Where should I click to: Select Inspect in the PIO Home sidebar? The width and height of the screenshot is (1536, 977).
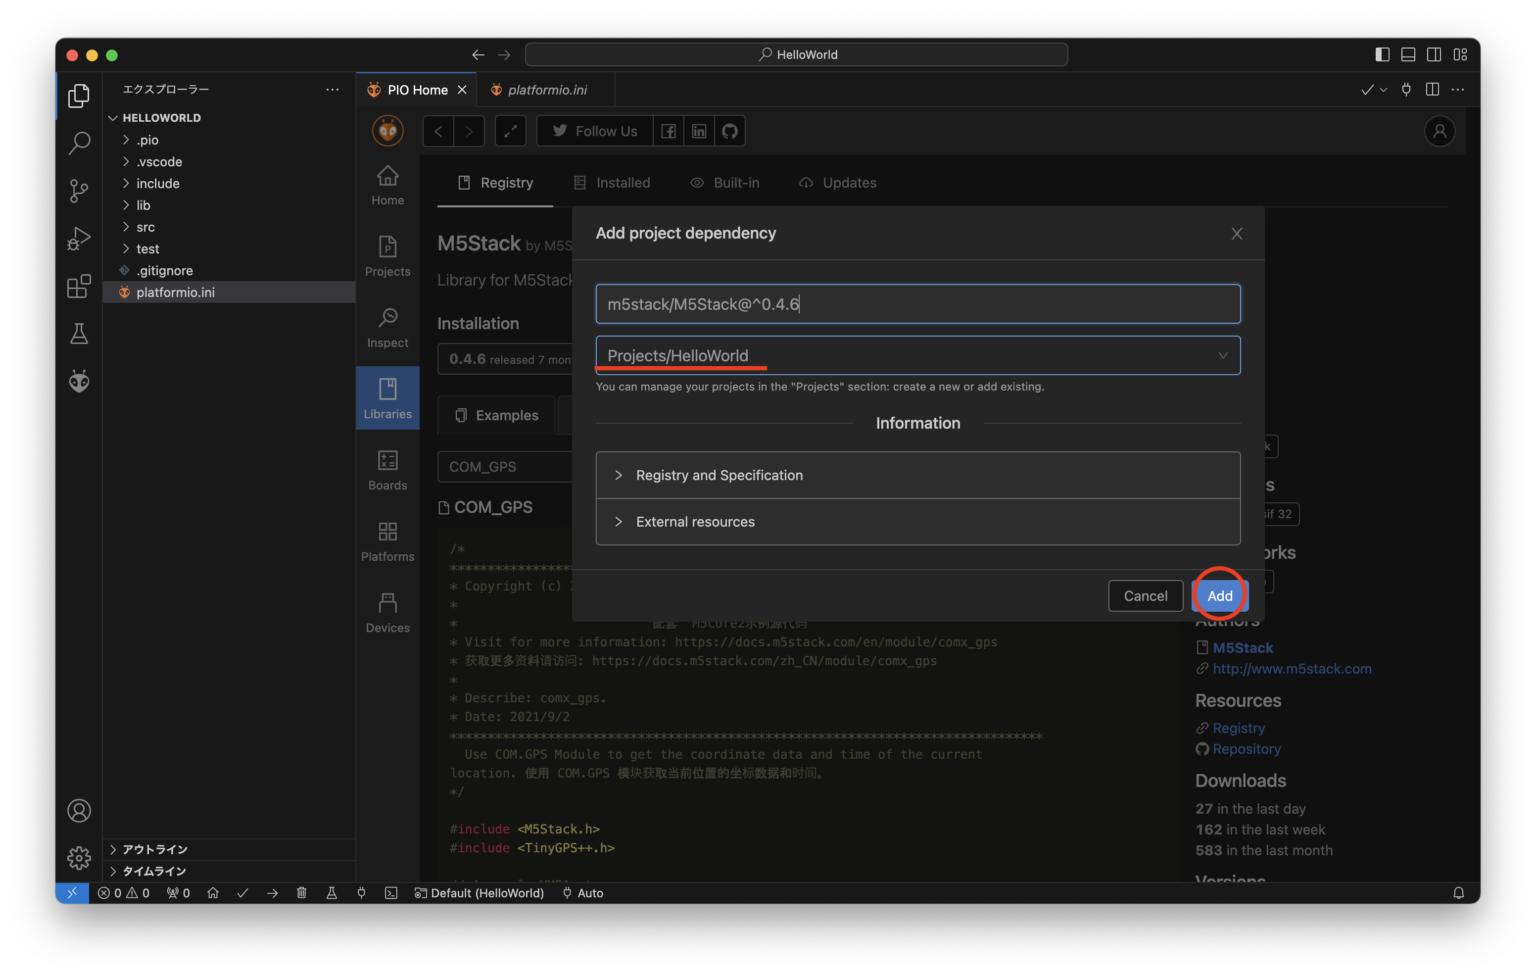[x=387, y=327]
